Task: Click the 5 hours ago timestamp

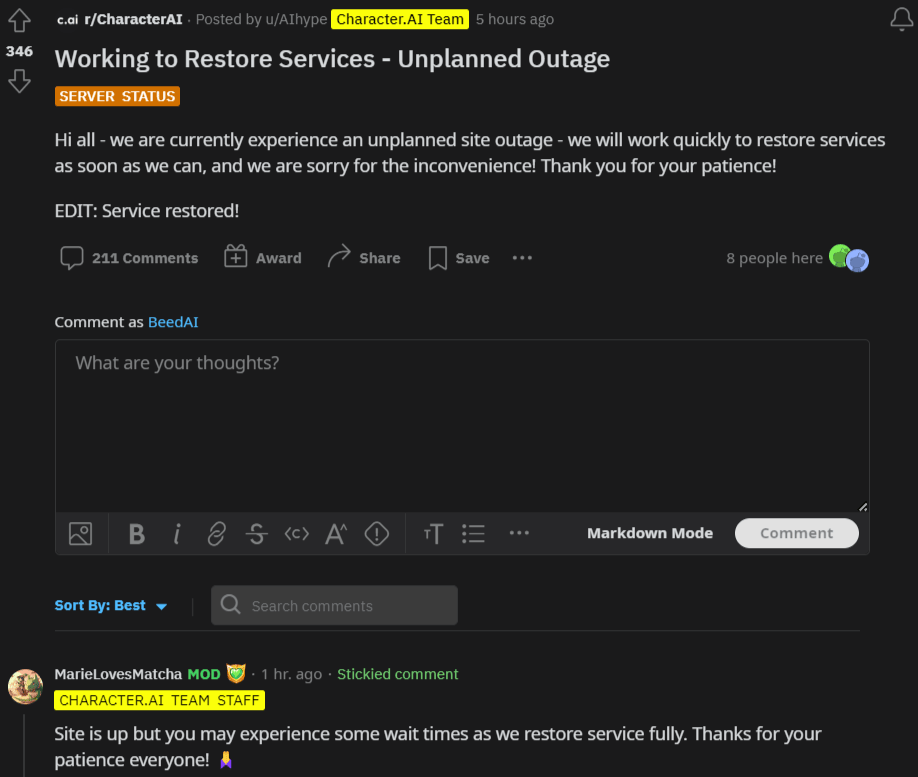Action: [515, 19]
